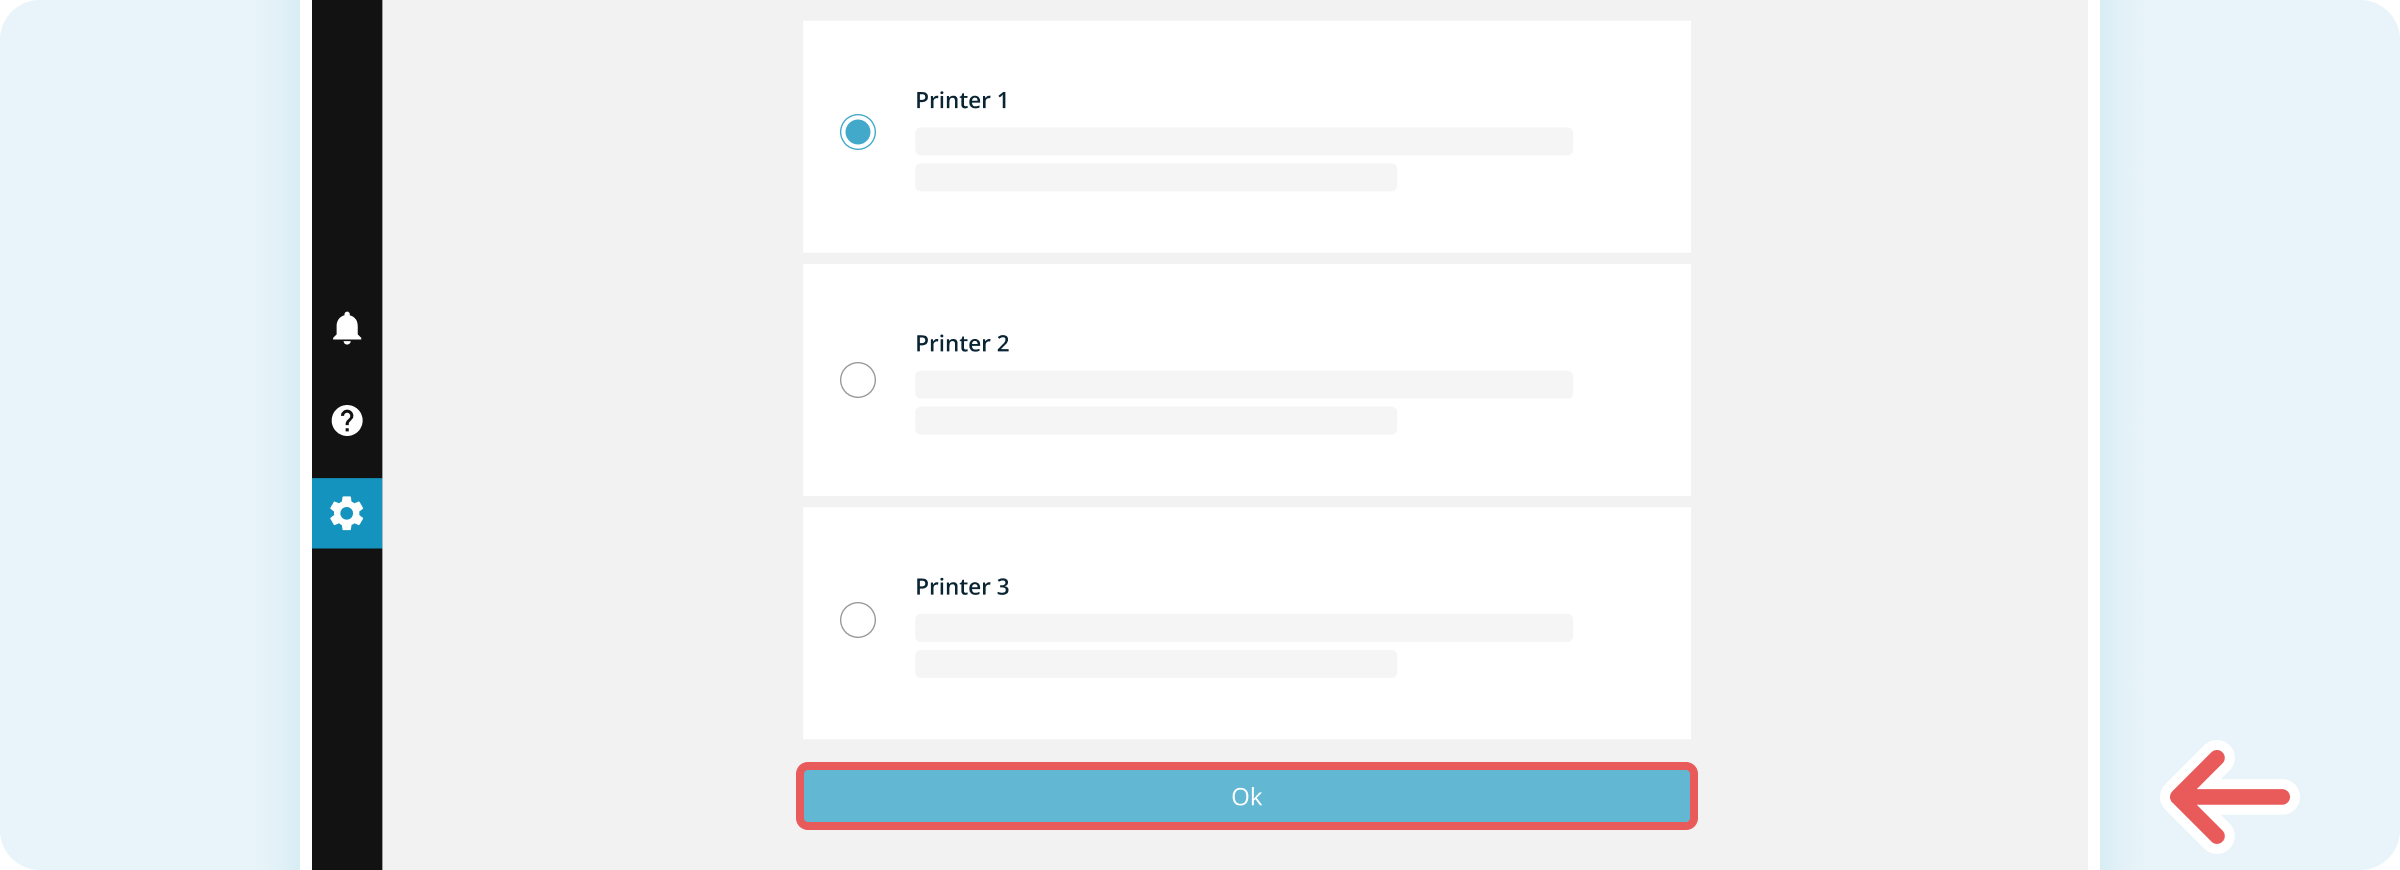Open the notifications bell icon
This screenshot has height=870, width=2400.
click(x=347, y=328)
